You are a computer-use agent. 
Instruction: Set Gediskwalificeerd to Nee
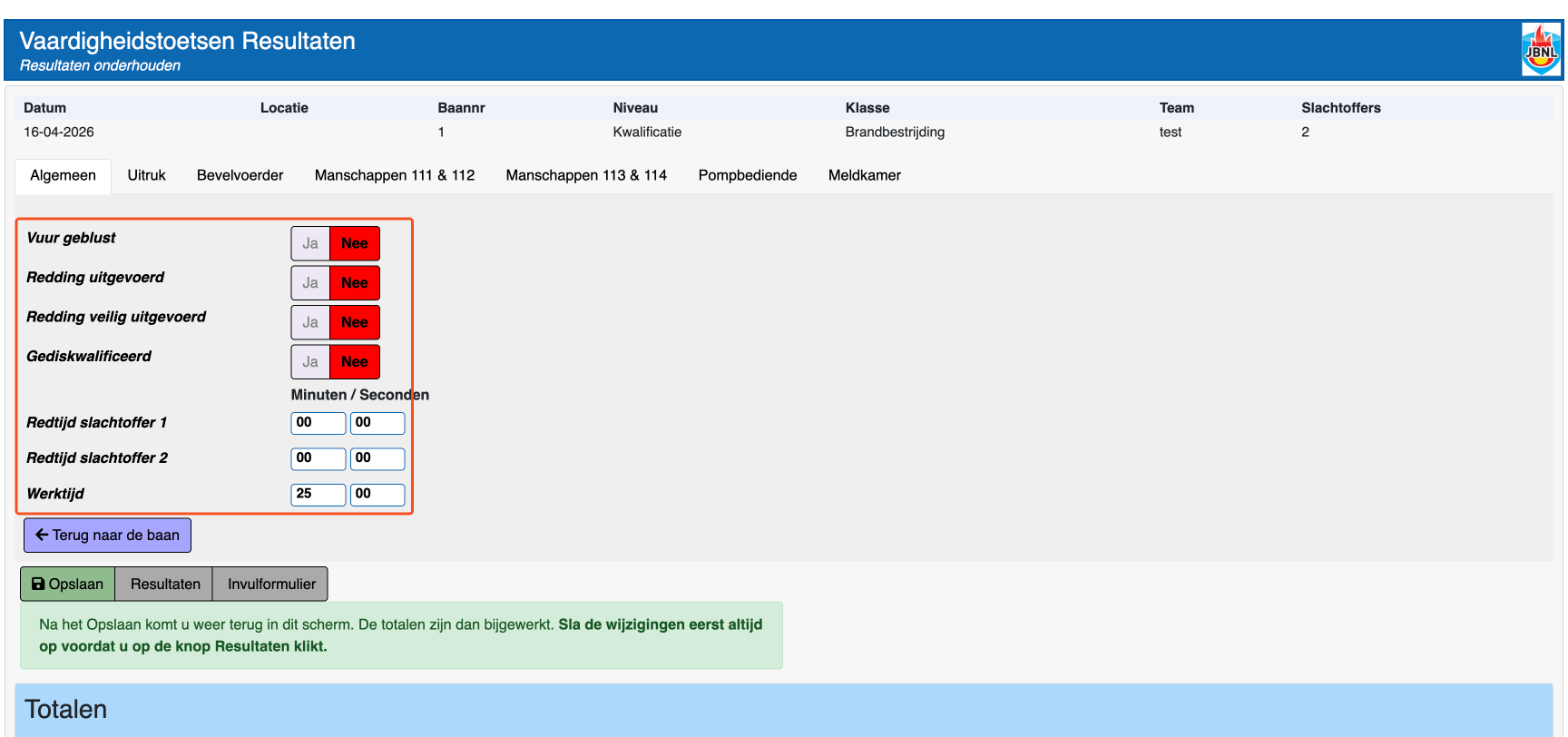point(355,362)
